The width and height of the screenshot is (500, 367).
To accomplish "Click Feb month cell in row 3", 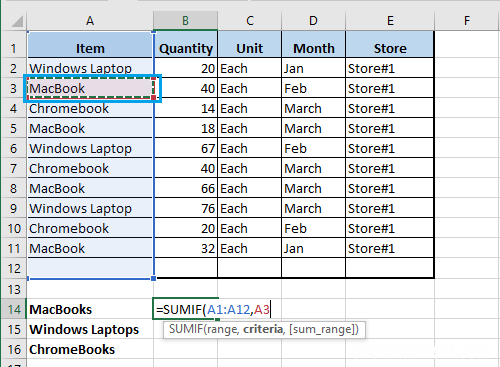I will pos(314,88).
